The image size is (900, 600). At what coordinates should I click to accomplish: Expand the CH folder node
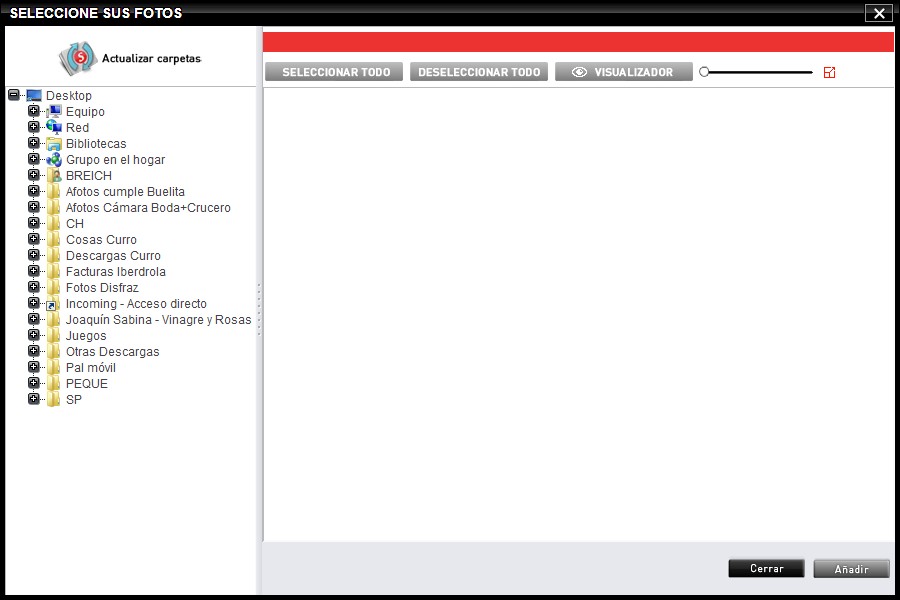coord(34,223)
